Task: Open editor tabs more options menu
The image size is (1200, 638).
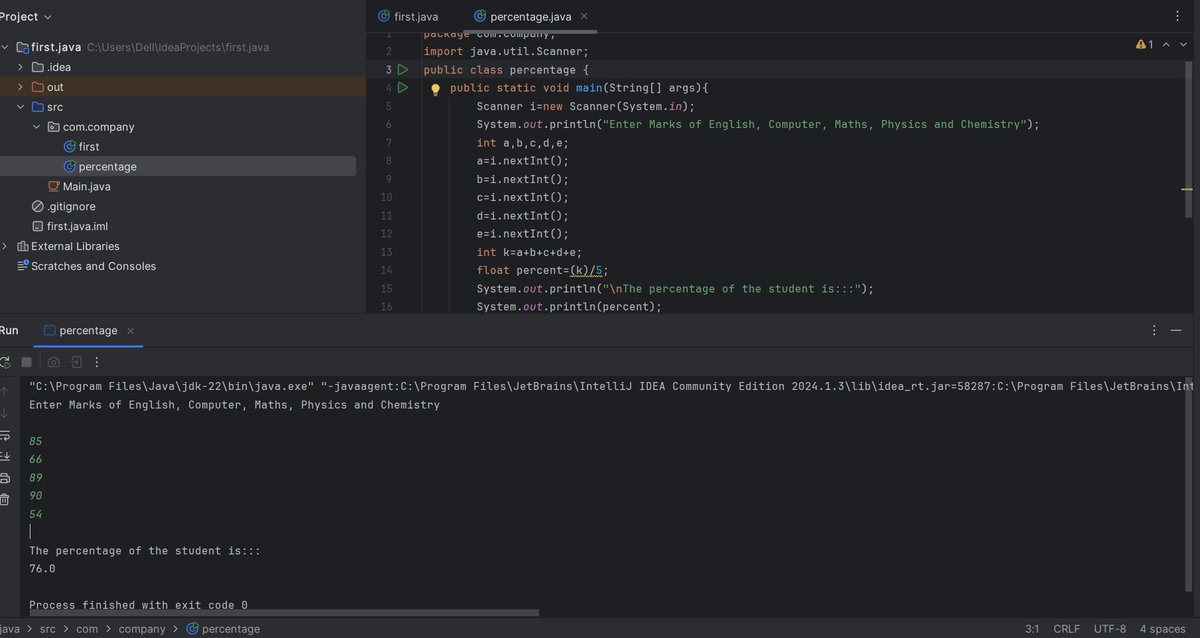Action: [1176, 17]
